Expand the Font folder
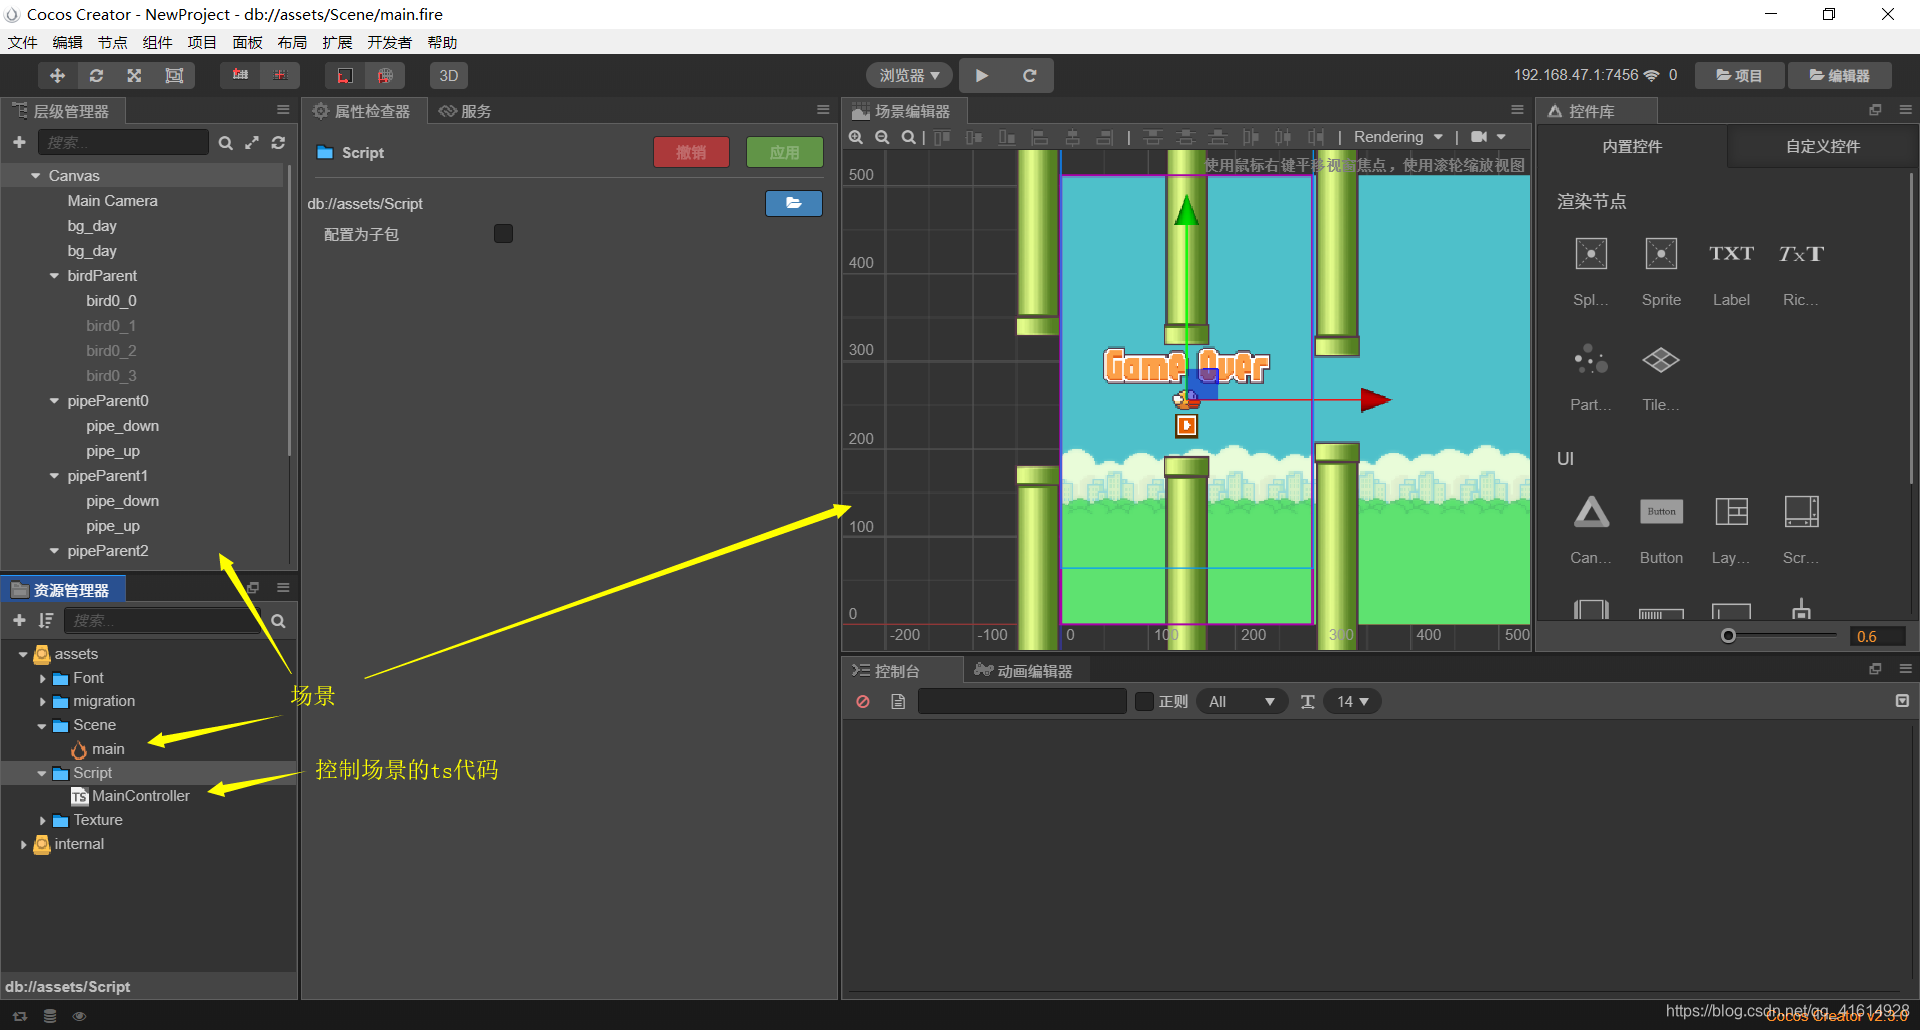 tap(43, 678)
